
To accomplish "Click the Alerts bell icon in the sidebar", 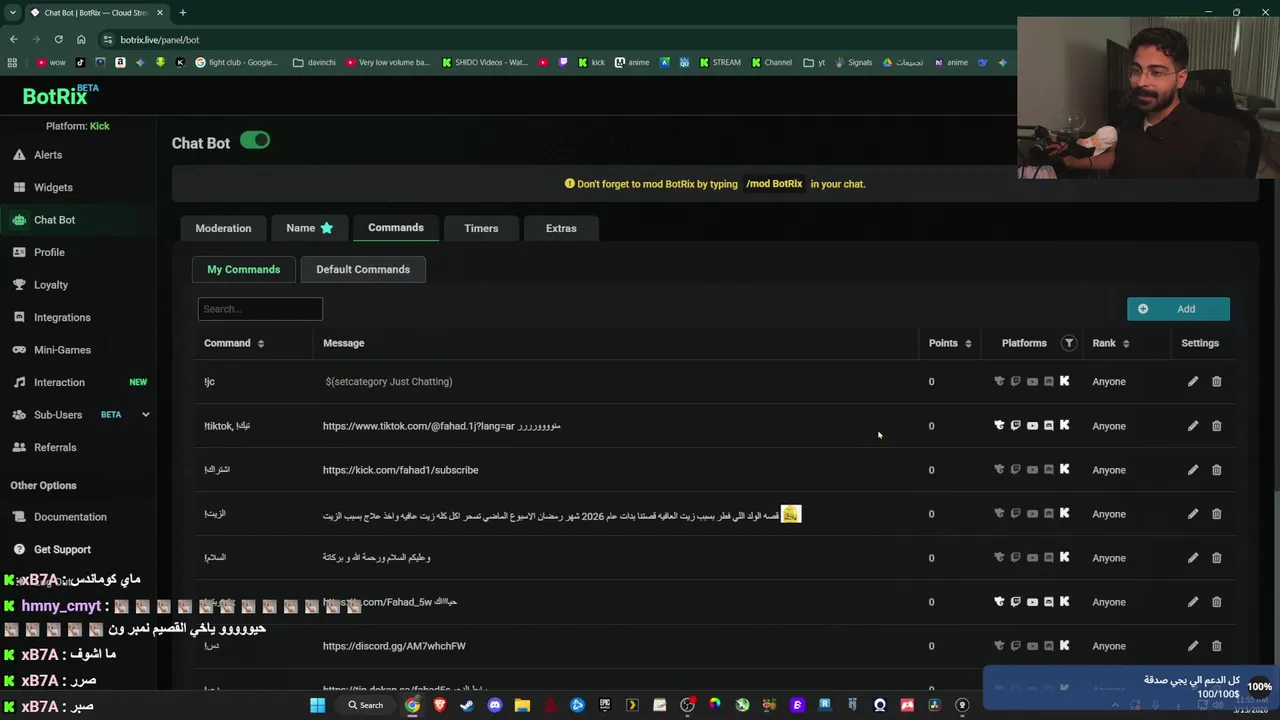I will click(x=19, y=155).
